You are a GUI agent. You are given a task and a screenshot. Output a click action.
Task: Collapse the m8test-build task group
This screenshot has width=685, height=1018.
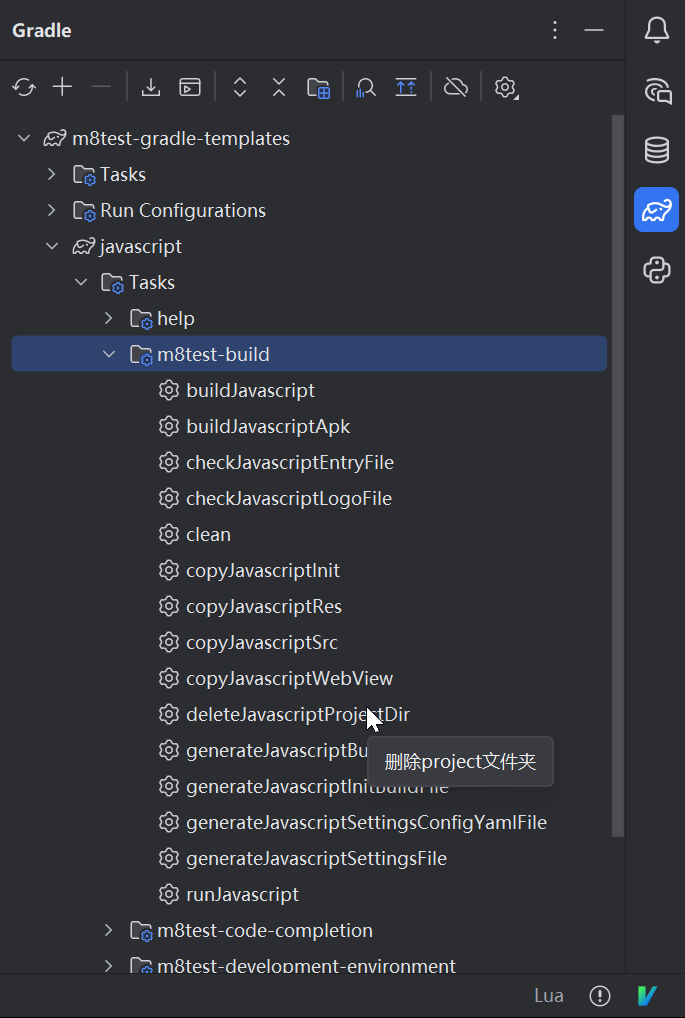(x=109, y=354)
